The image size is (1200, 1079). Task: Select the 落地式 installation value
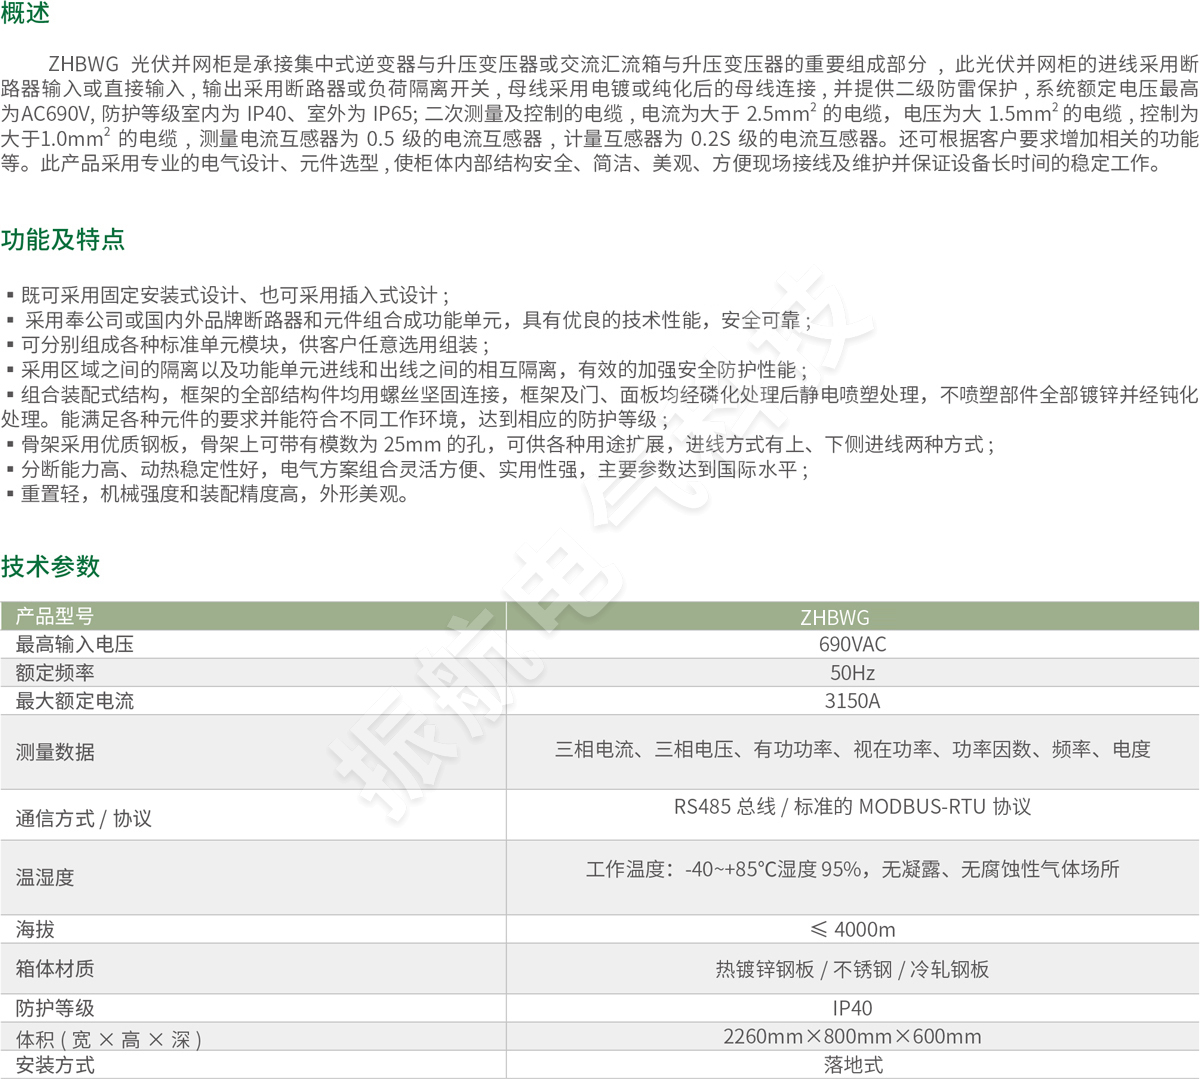(852, 1065)
